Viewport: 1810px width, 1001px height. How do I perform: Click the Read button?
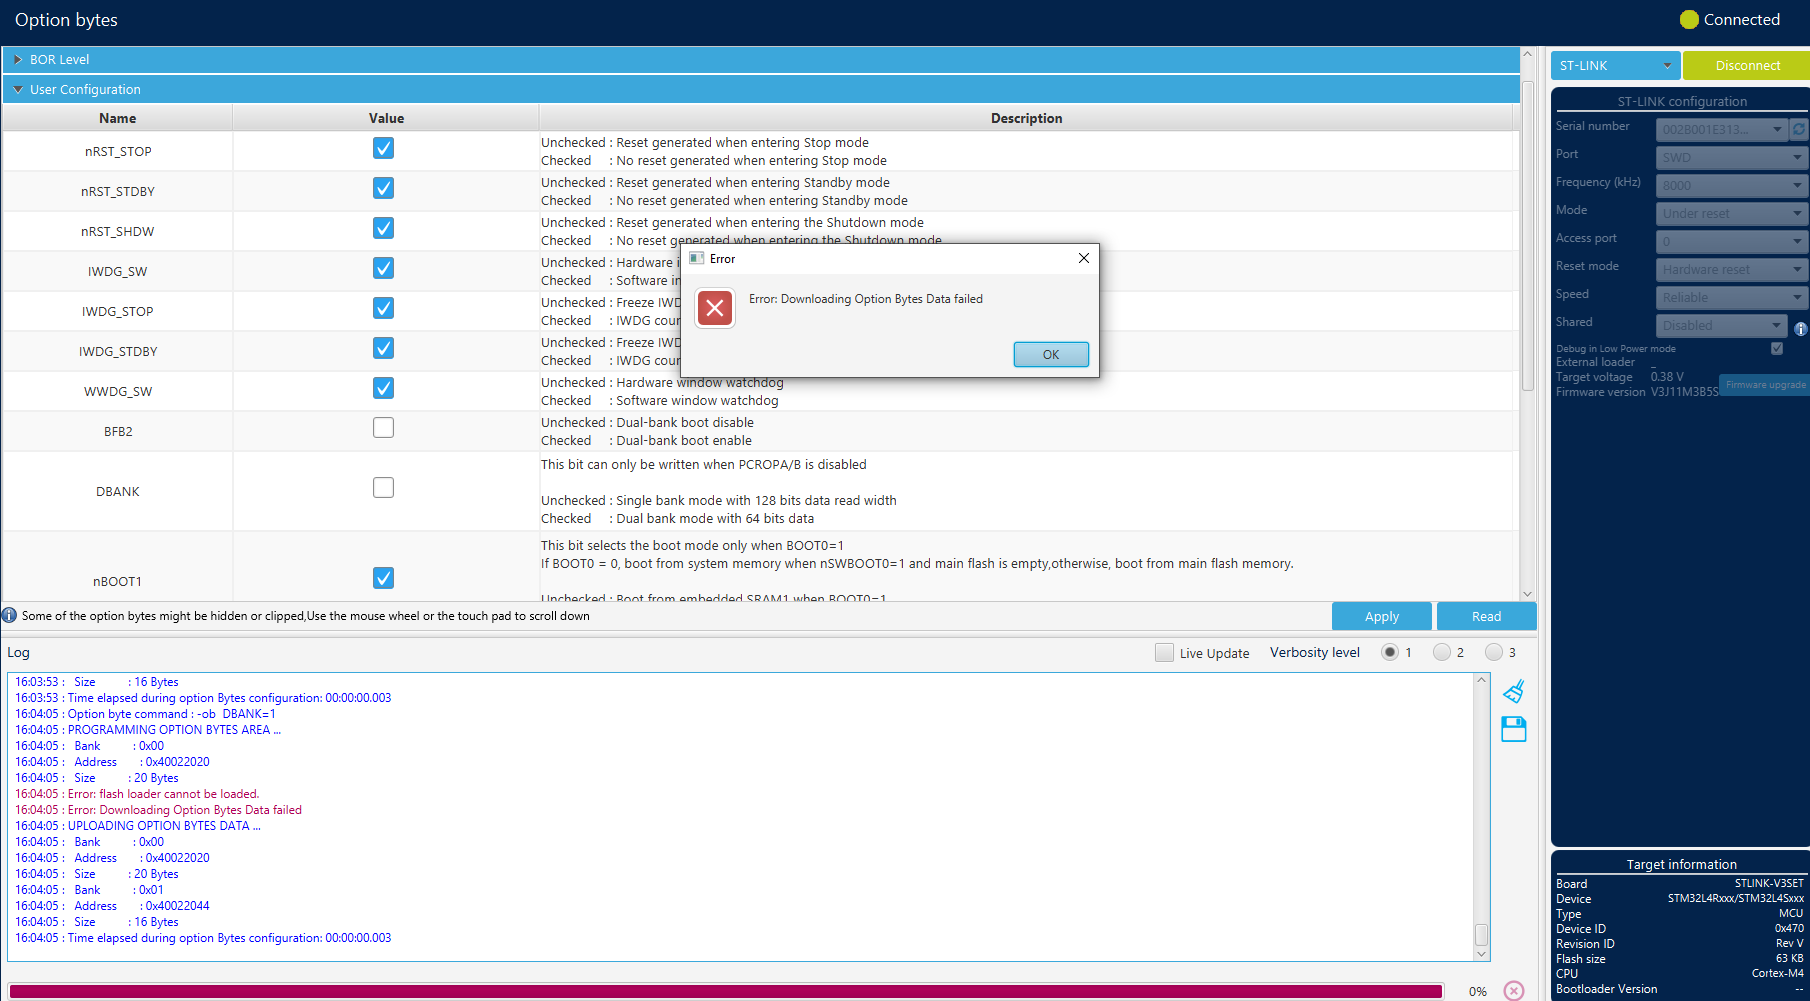coord(1486,616)
